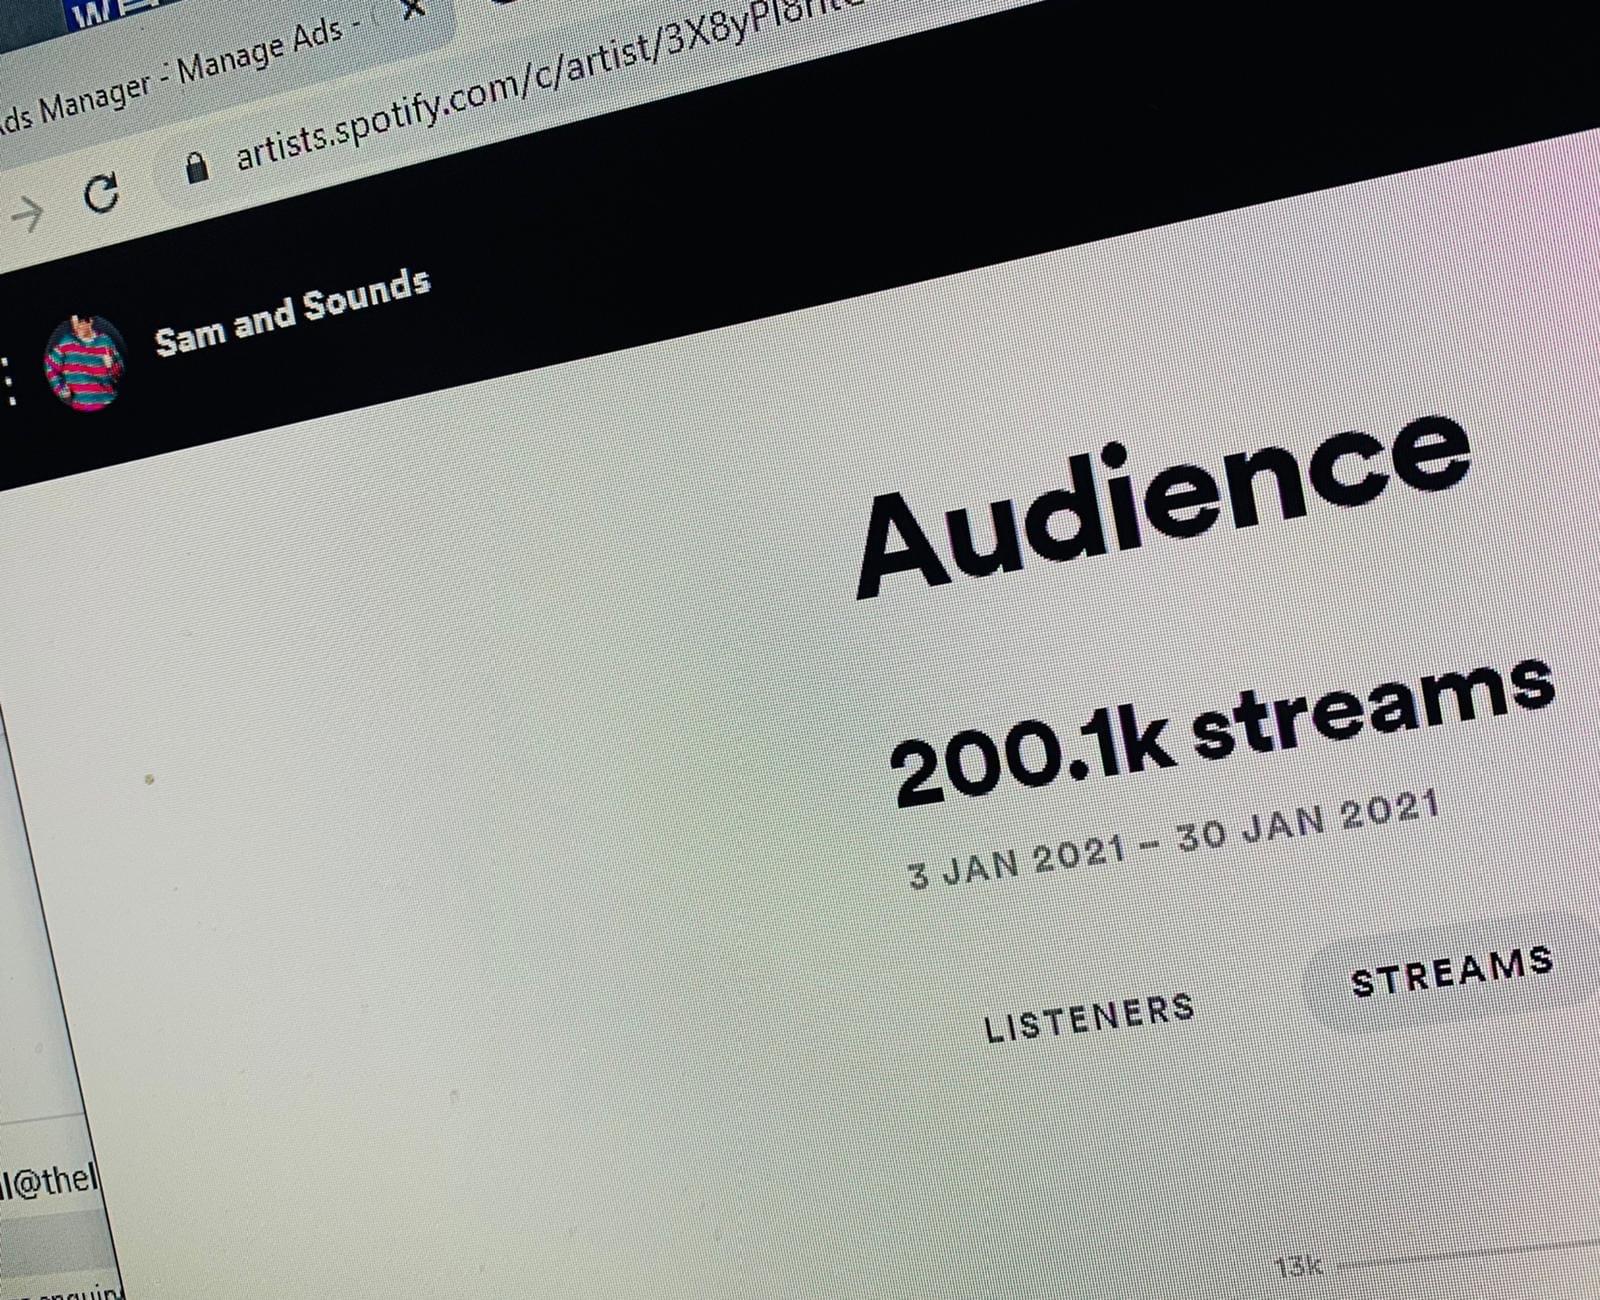Close the Ads Manager tab

pyautogui.click(x=411, y=8)
